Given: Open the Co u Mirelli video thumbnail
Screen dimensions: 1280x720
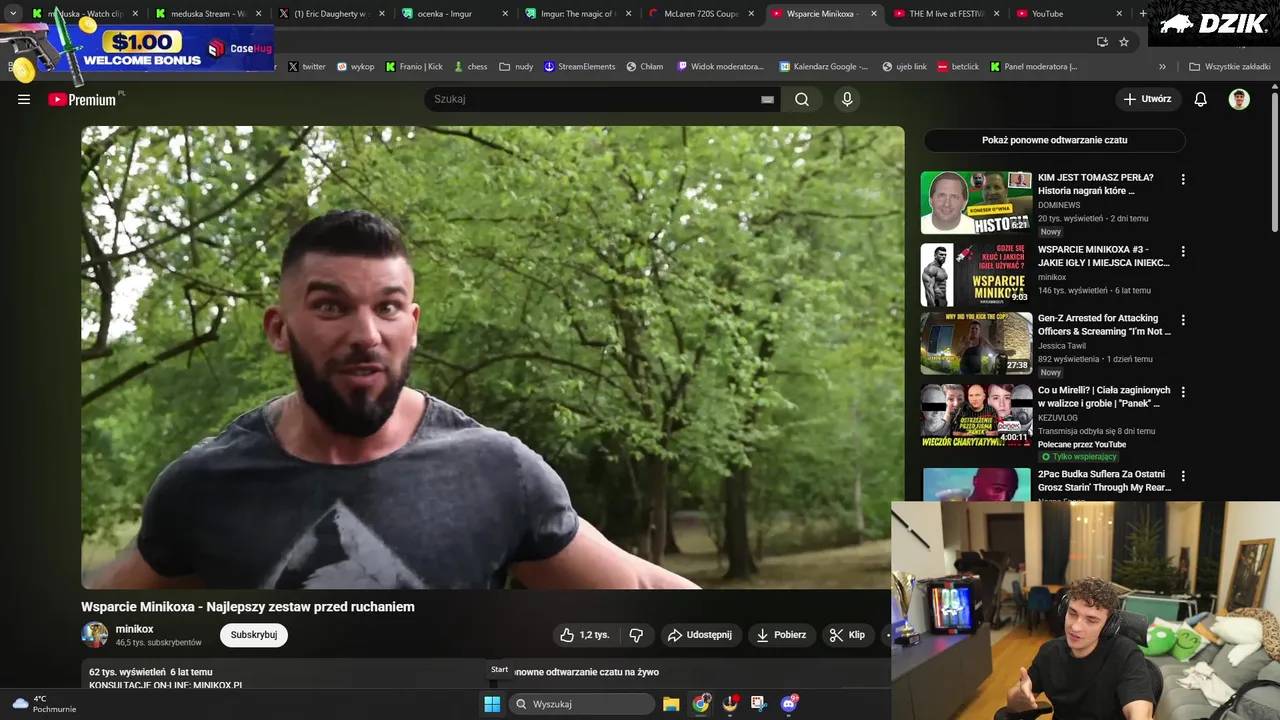Looking at the screenshot, I should click(x=976, y=414).
